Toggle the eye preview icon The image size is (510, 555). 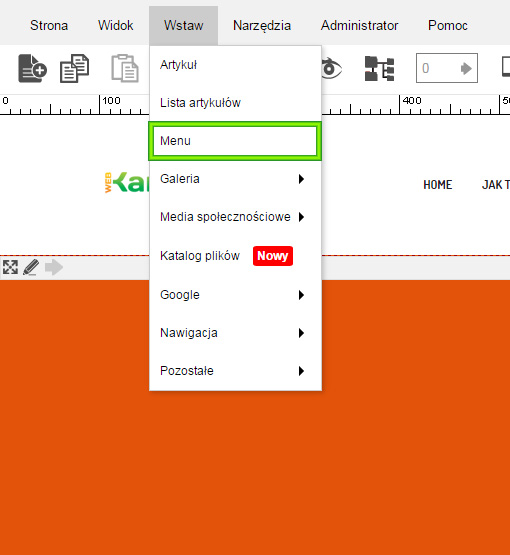331,68
